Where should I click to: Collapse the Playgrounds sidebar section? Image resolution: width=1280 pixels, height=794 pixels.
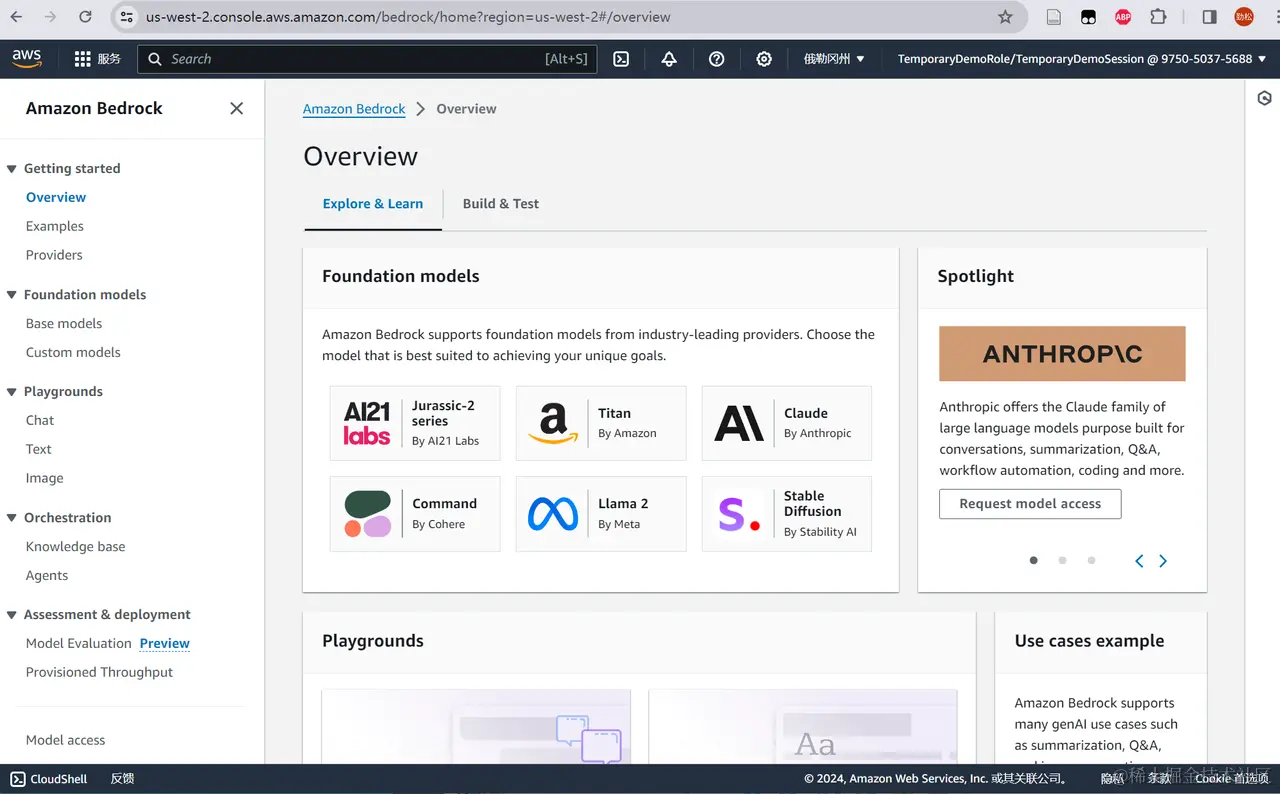12,392
